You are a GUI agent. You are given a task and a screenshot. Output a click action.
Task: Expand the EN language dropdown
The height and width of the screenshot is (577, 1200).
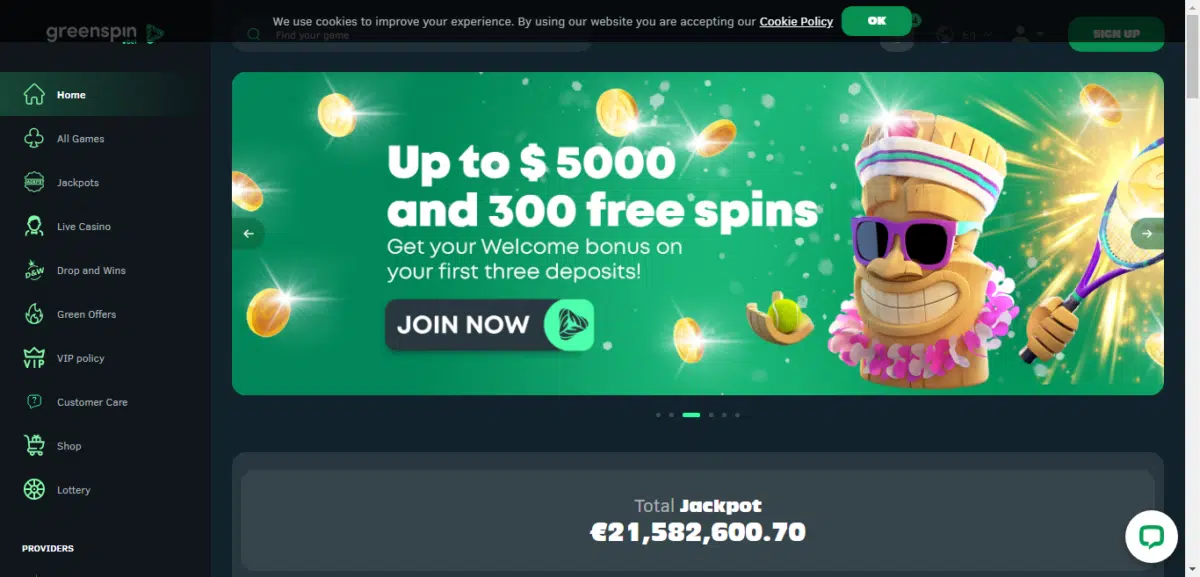click(x=966, y=35)
